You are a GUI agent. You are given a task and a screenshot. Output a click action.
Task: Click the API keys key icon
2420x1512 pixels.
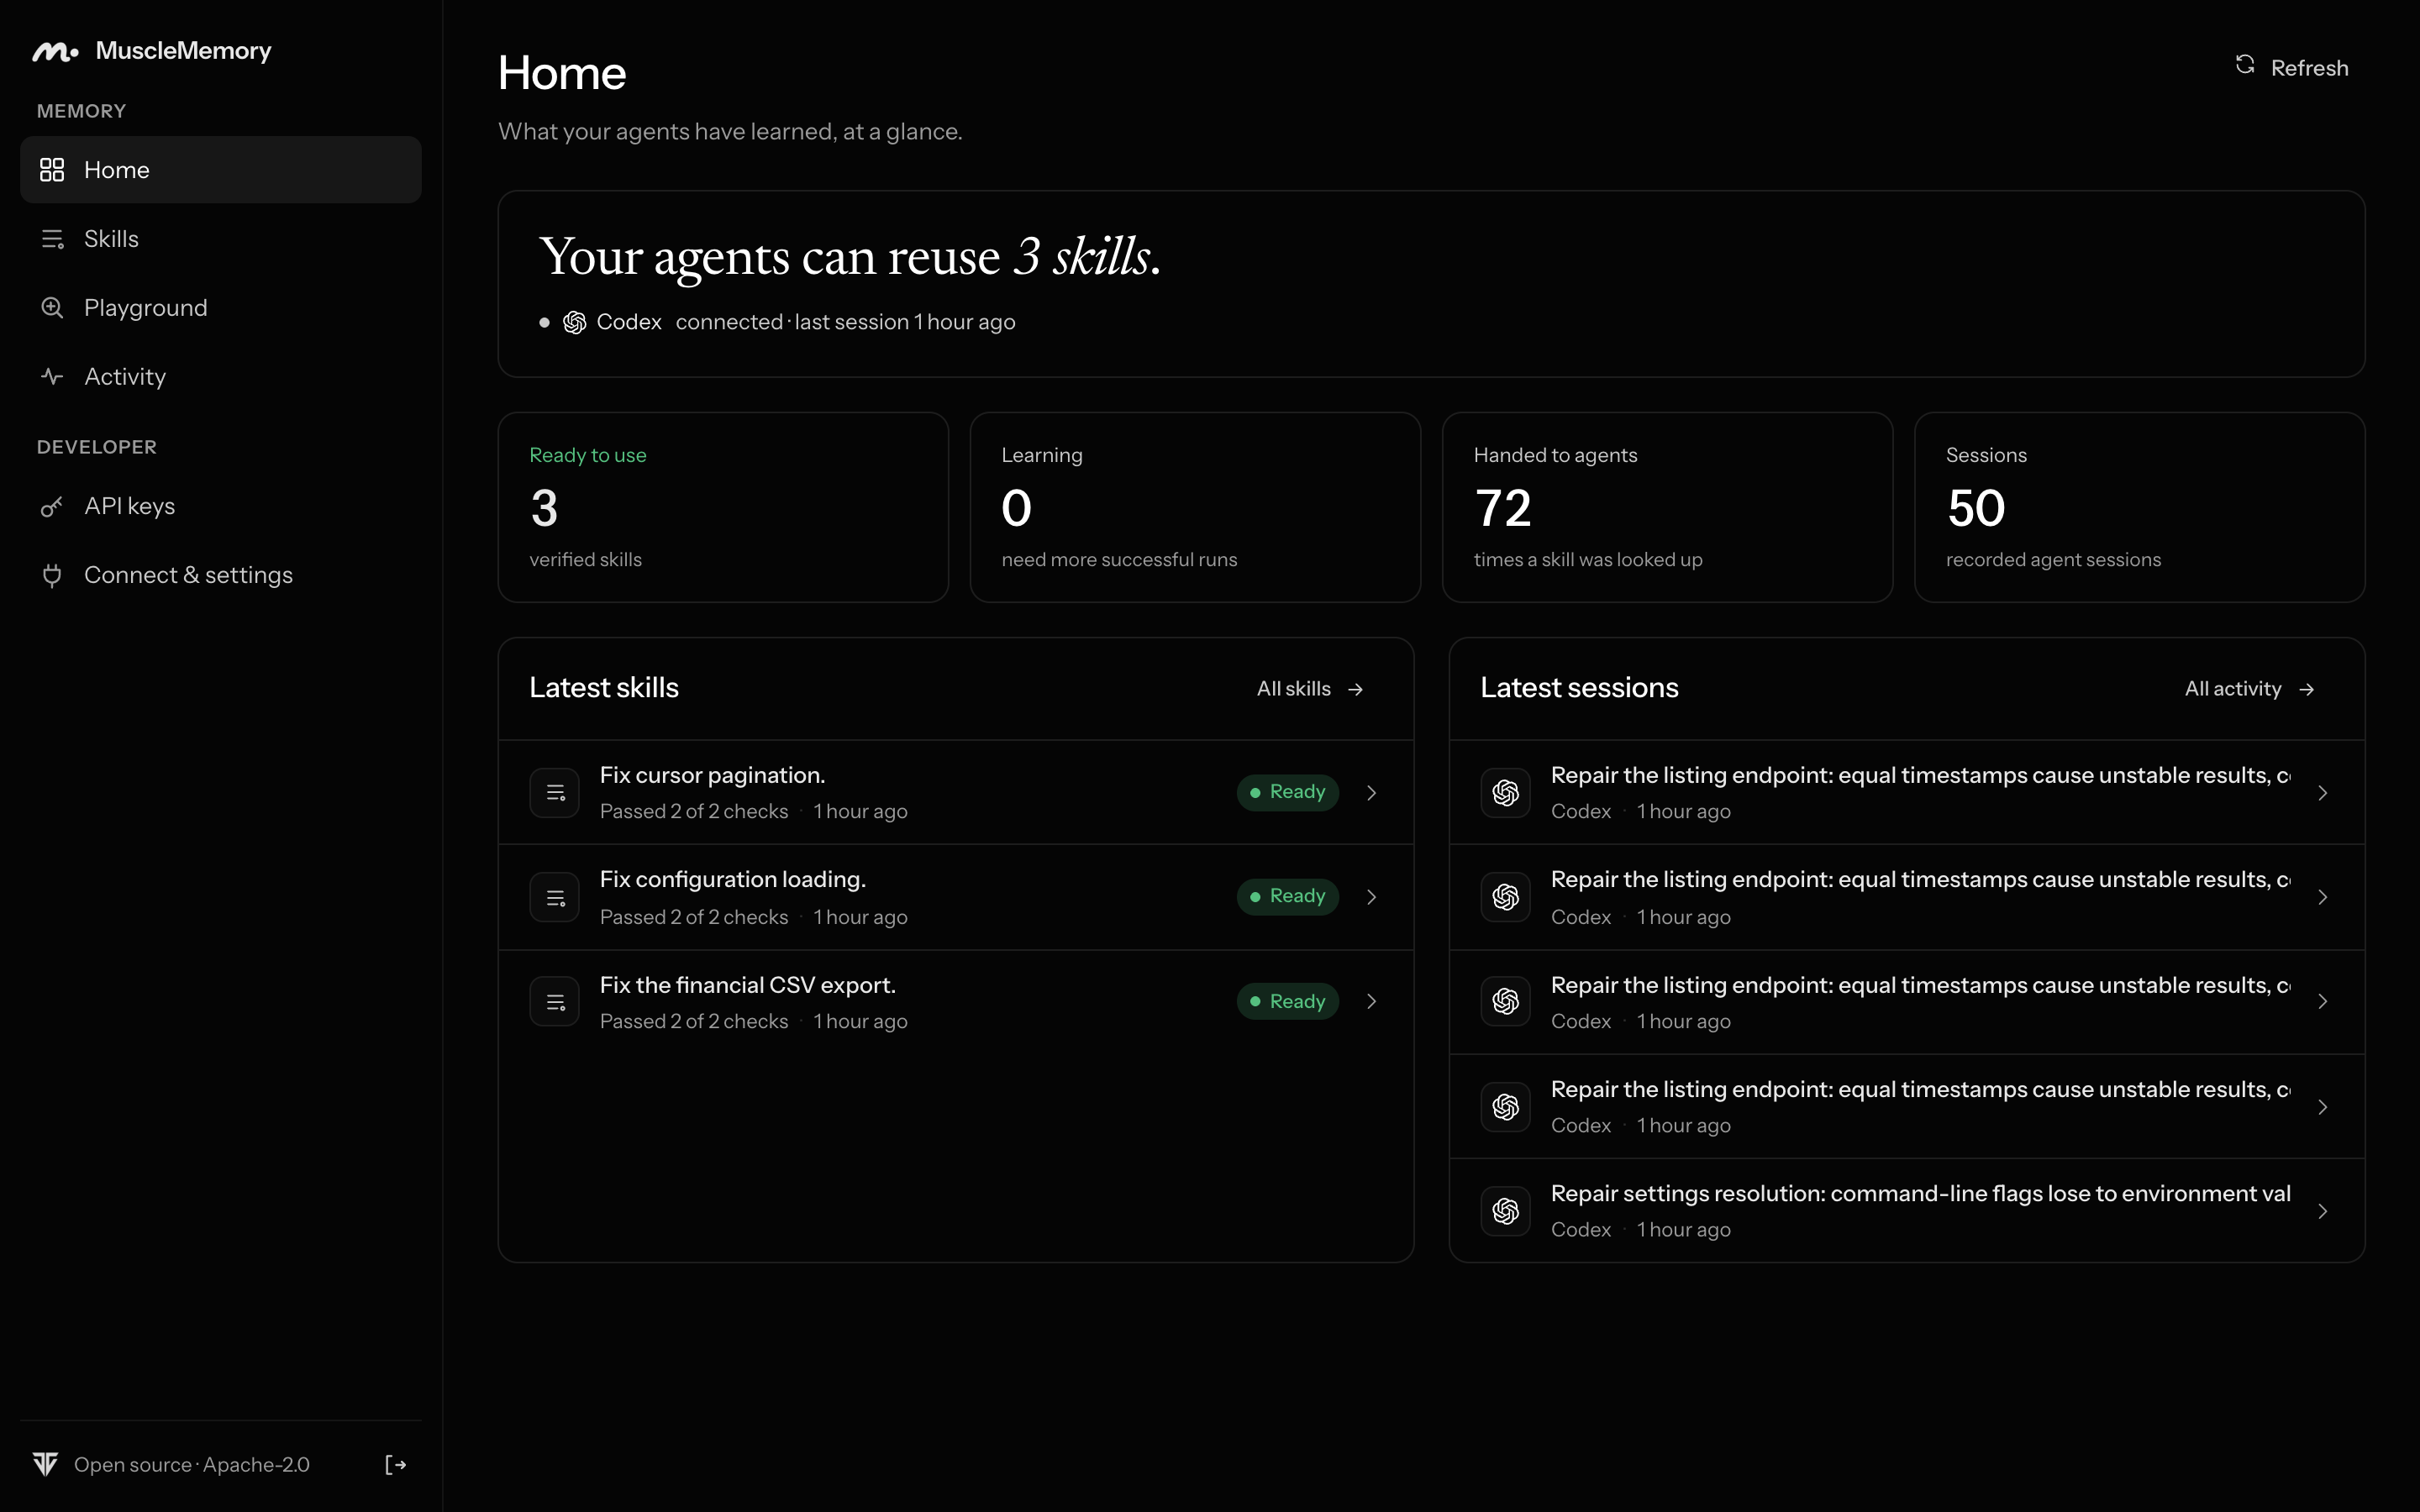[52, 507]
